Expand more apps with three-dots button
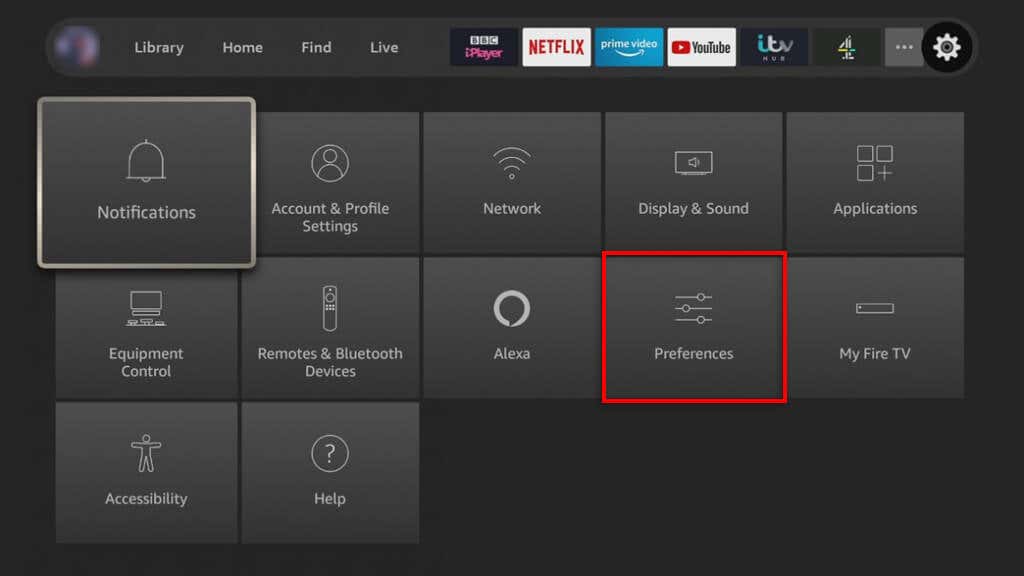This screenshot has width=1024, height=576. coord(904,47)
